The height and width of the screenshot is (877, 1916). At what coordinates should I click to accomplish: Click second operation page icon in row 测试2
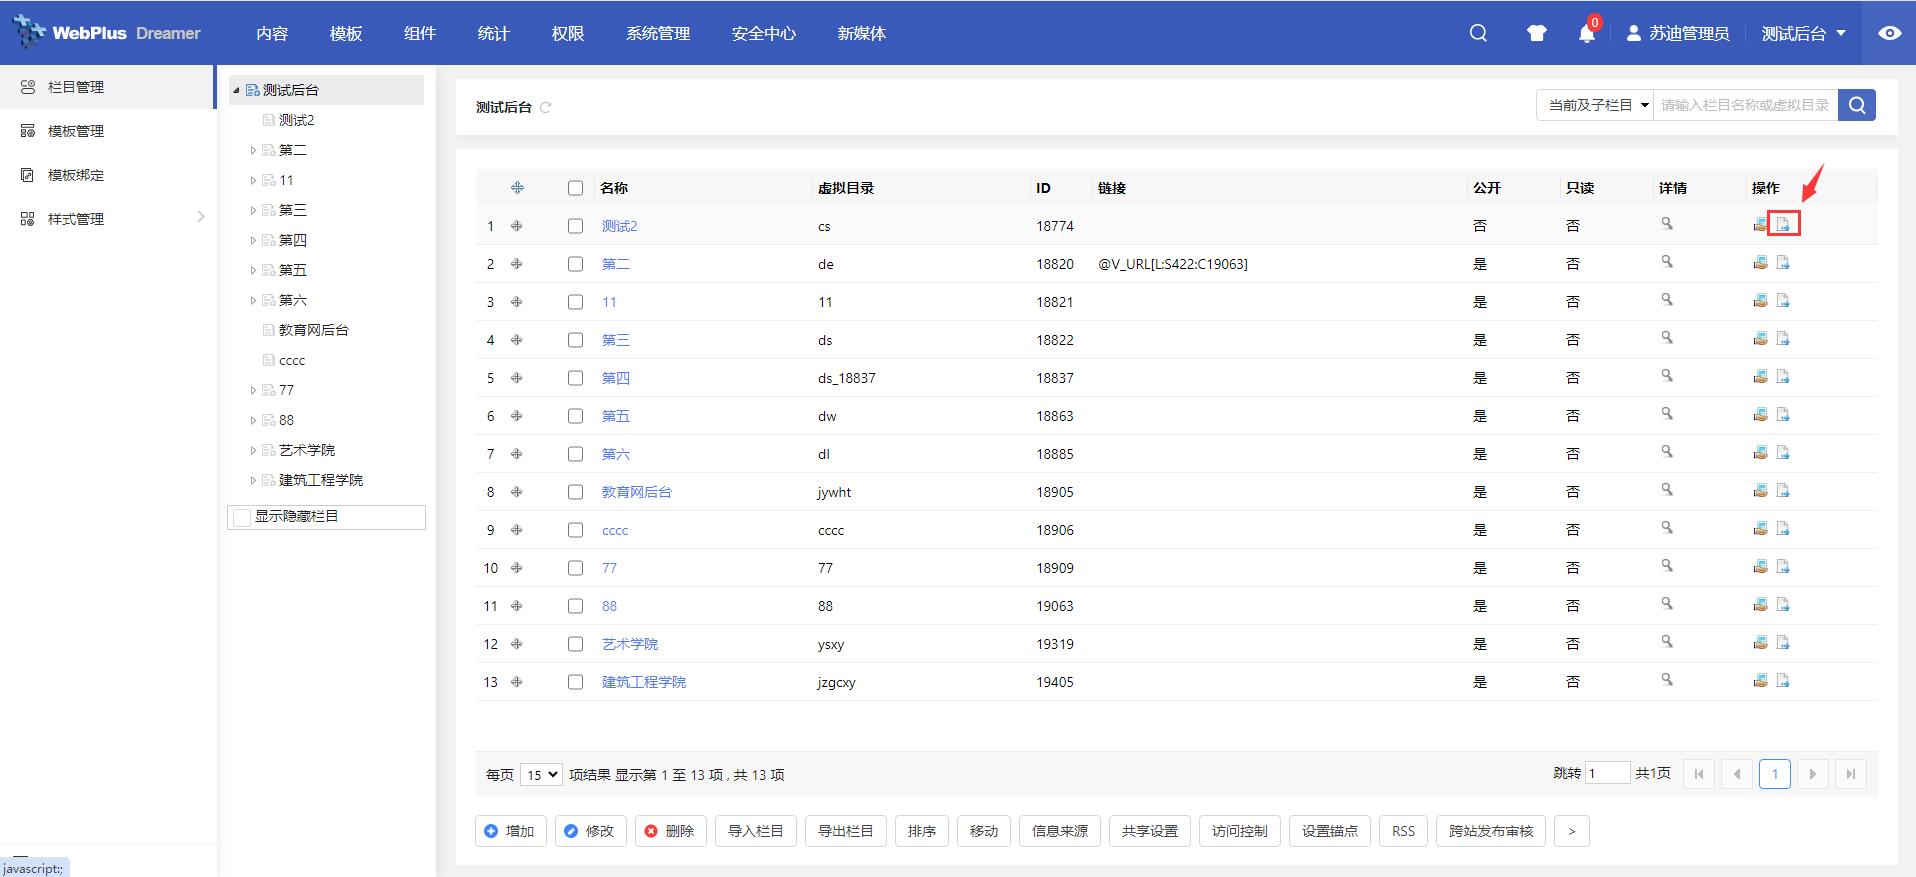(x=1783, y=224)
